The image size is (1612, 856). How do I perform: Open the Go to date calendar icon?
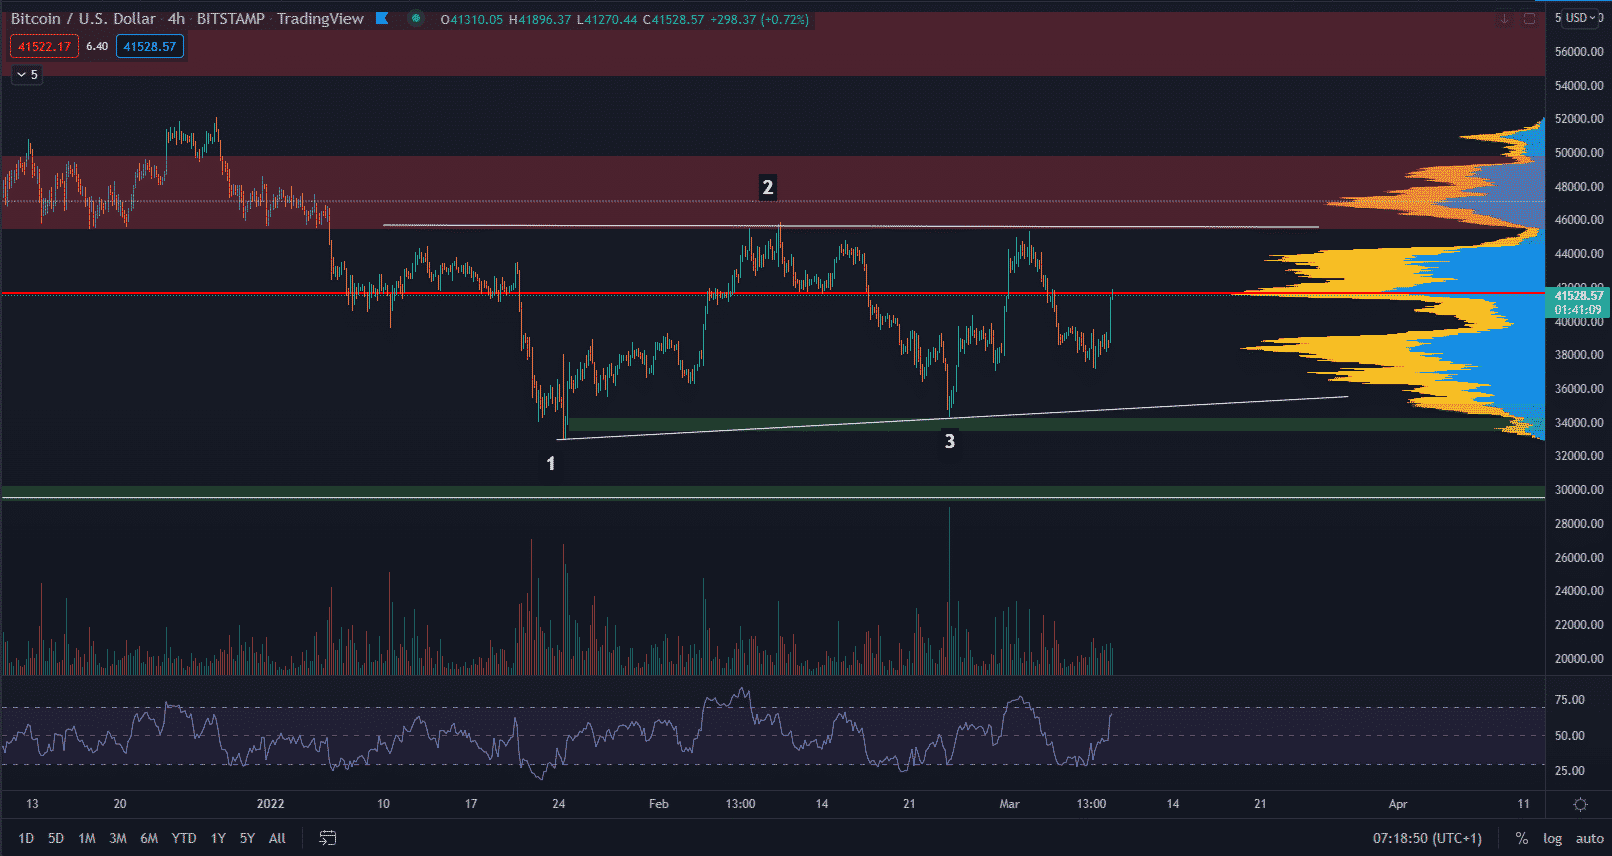(327, 838)
